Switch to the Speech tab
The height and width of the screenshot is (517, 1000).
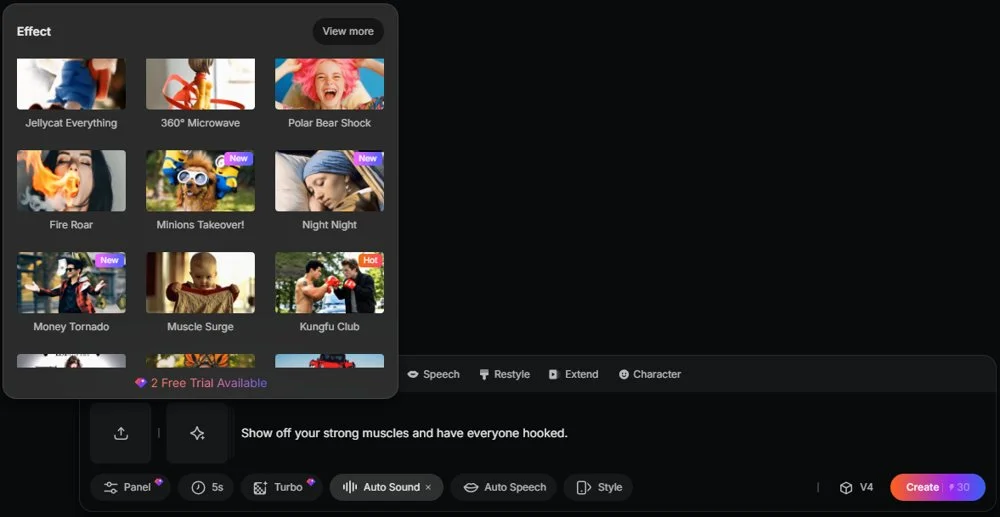(x=433, y=374)
